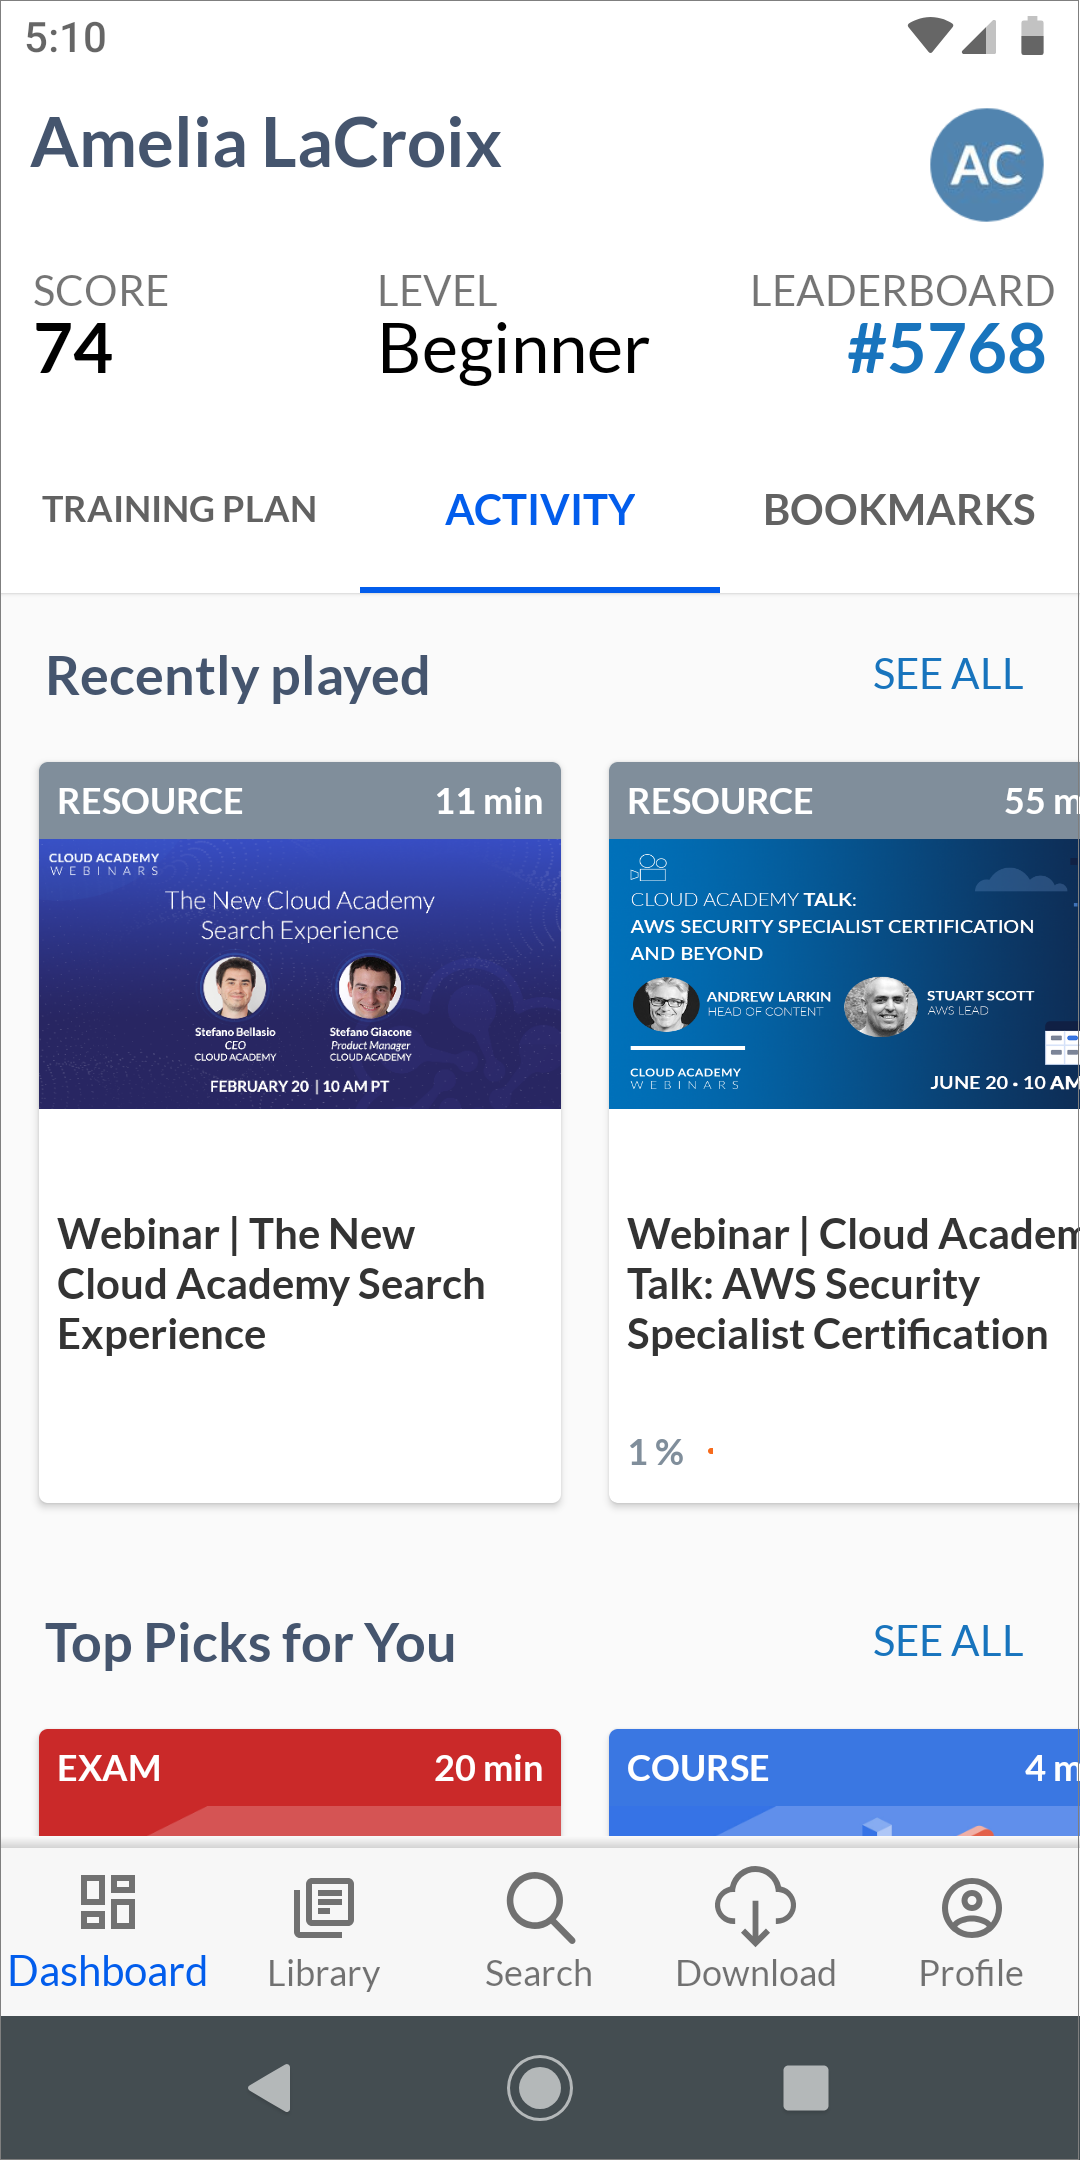Tap the title 'Webinar | Cloud Academy Talk: AWS Security'
This screenshot has height=2160, width=1080.
pos(854,1285)
